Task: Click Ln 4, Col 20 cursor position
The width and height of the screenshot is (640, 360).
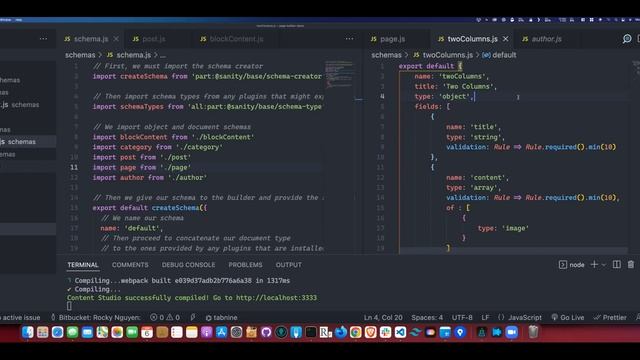Action: [x=383, y=317]
